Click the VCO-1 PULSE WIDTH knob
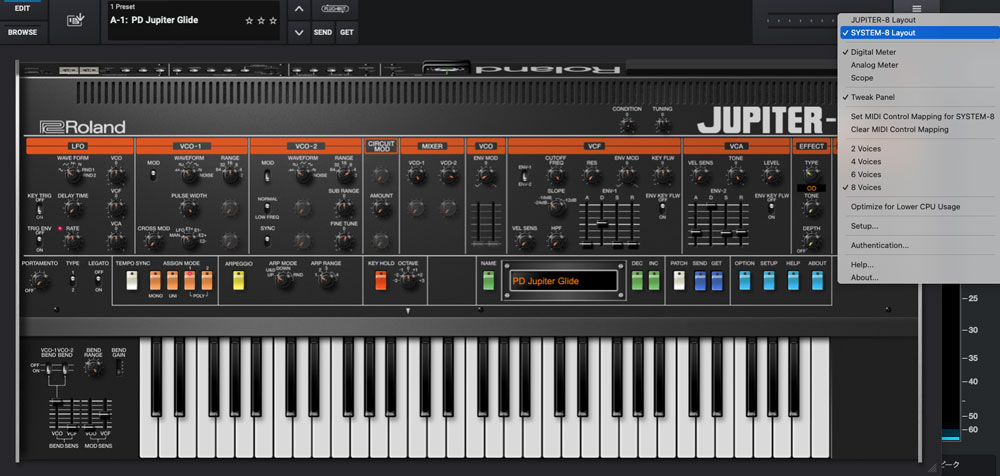The height and width of the screenshot is (476, 1000). coord(188,208)
